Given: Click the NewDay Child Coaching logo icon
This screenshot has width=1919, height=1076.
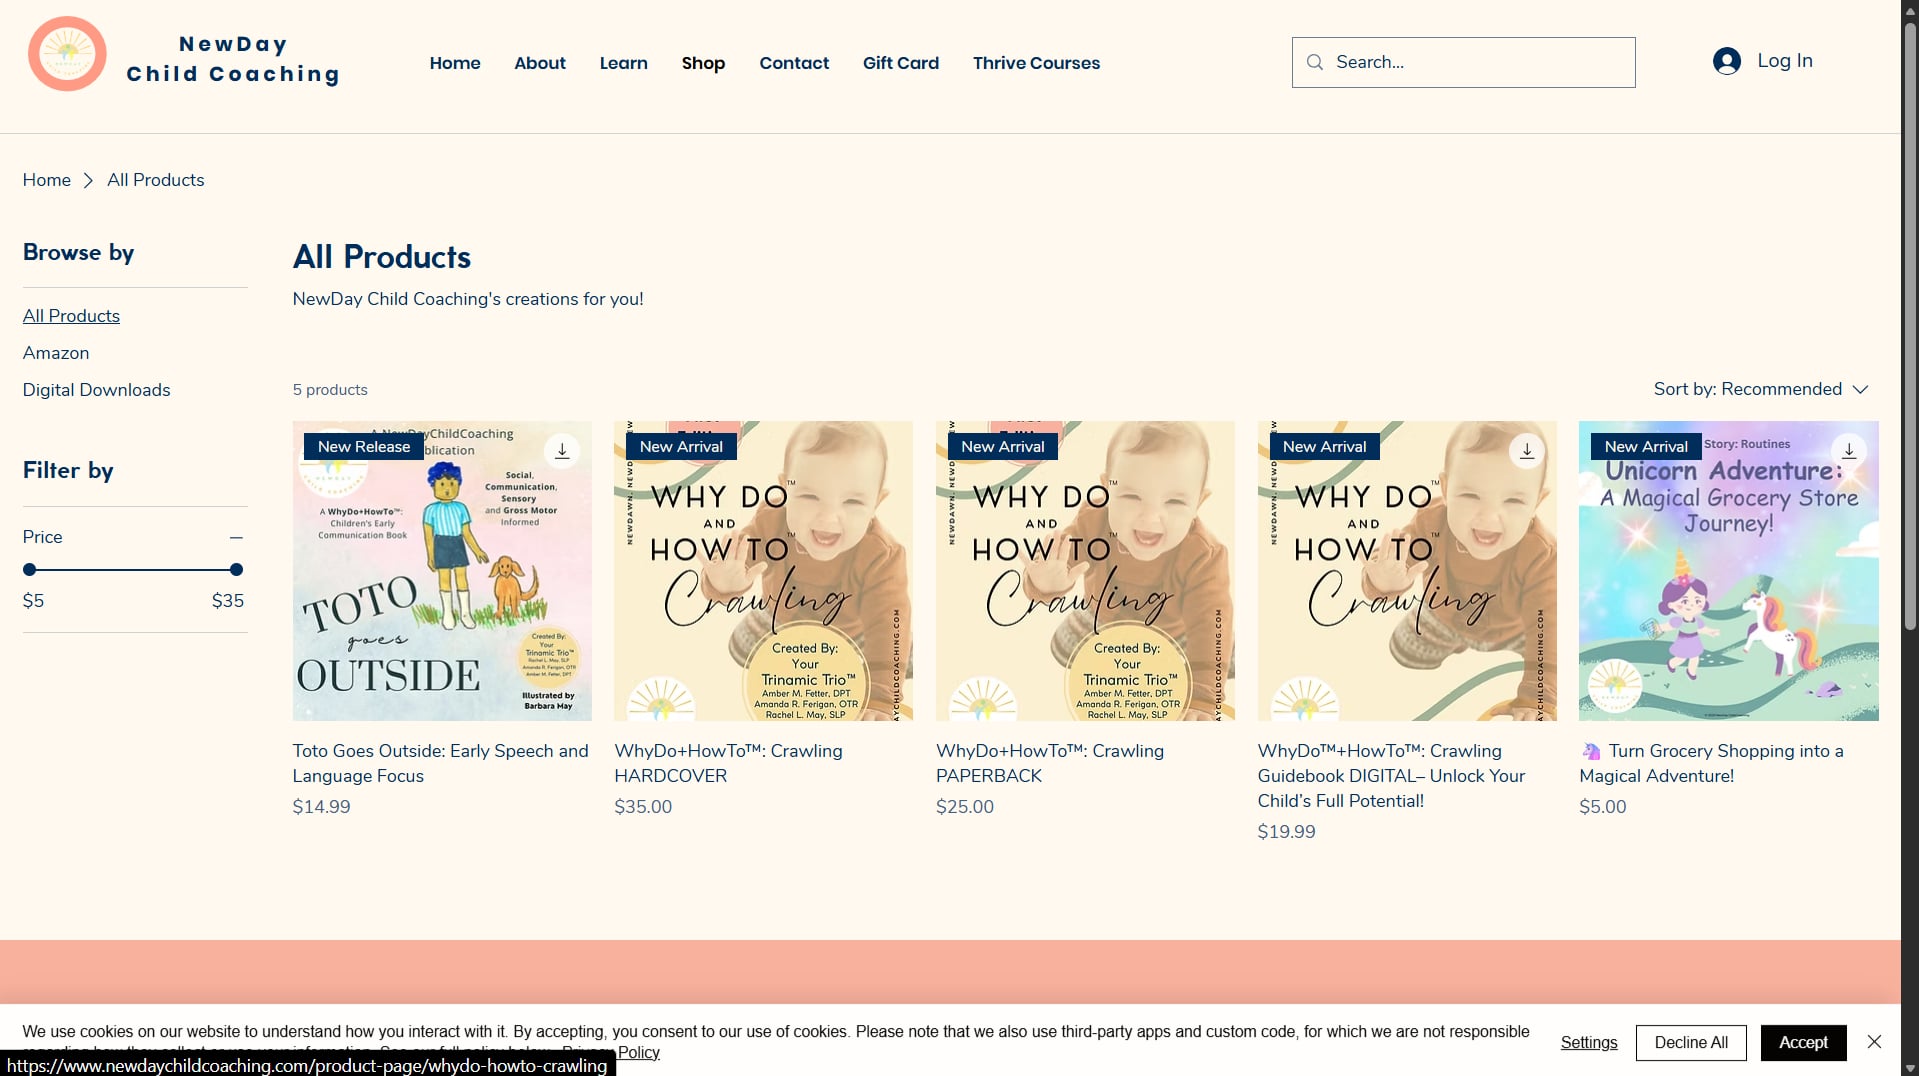Looking at the screenshot, I should click(x=67, y=54).
